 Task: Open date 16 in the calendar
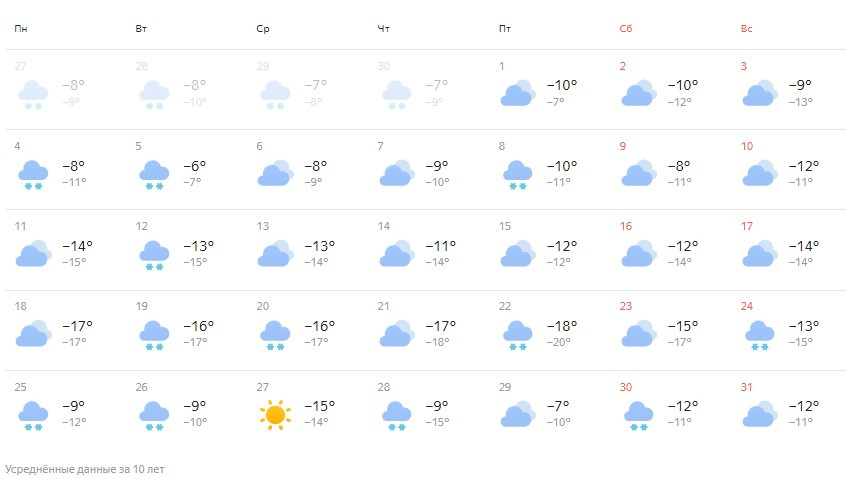click(625, 226)
